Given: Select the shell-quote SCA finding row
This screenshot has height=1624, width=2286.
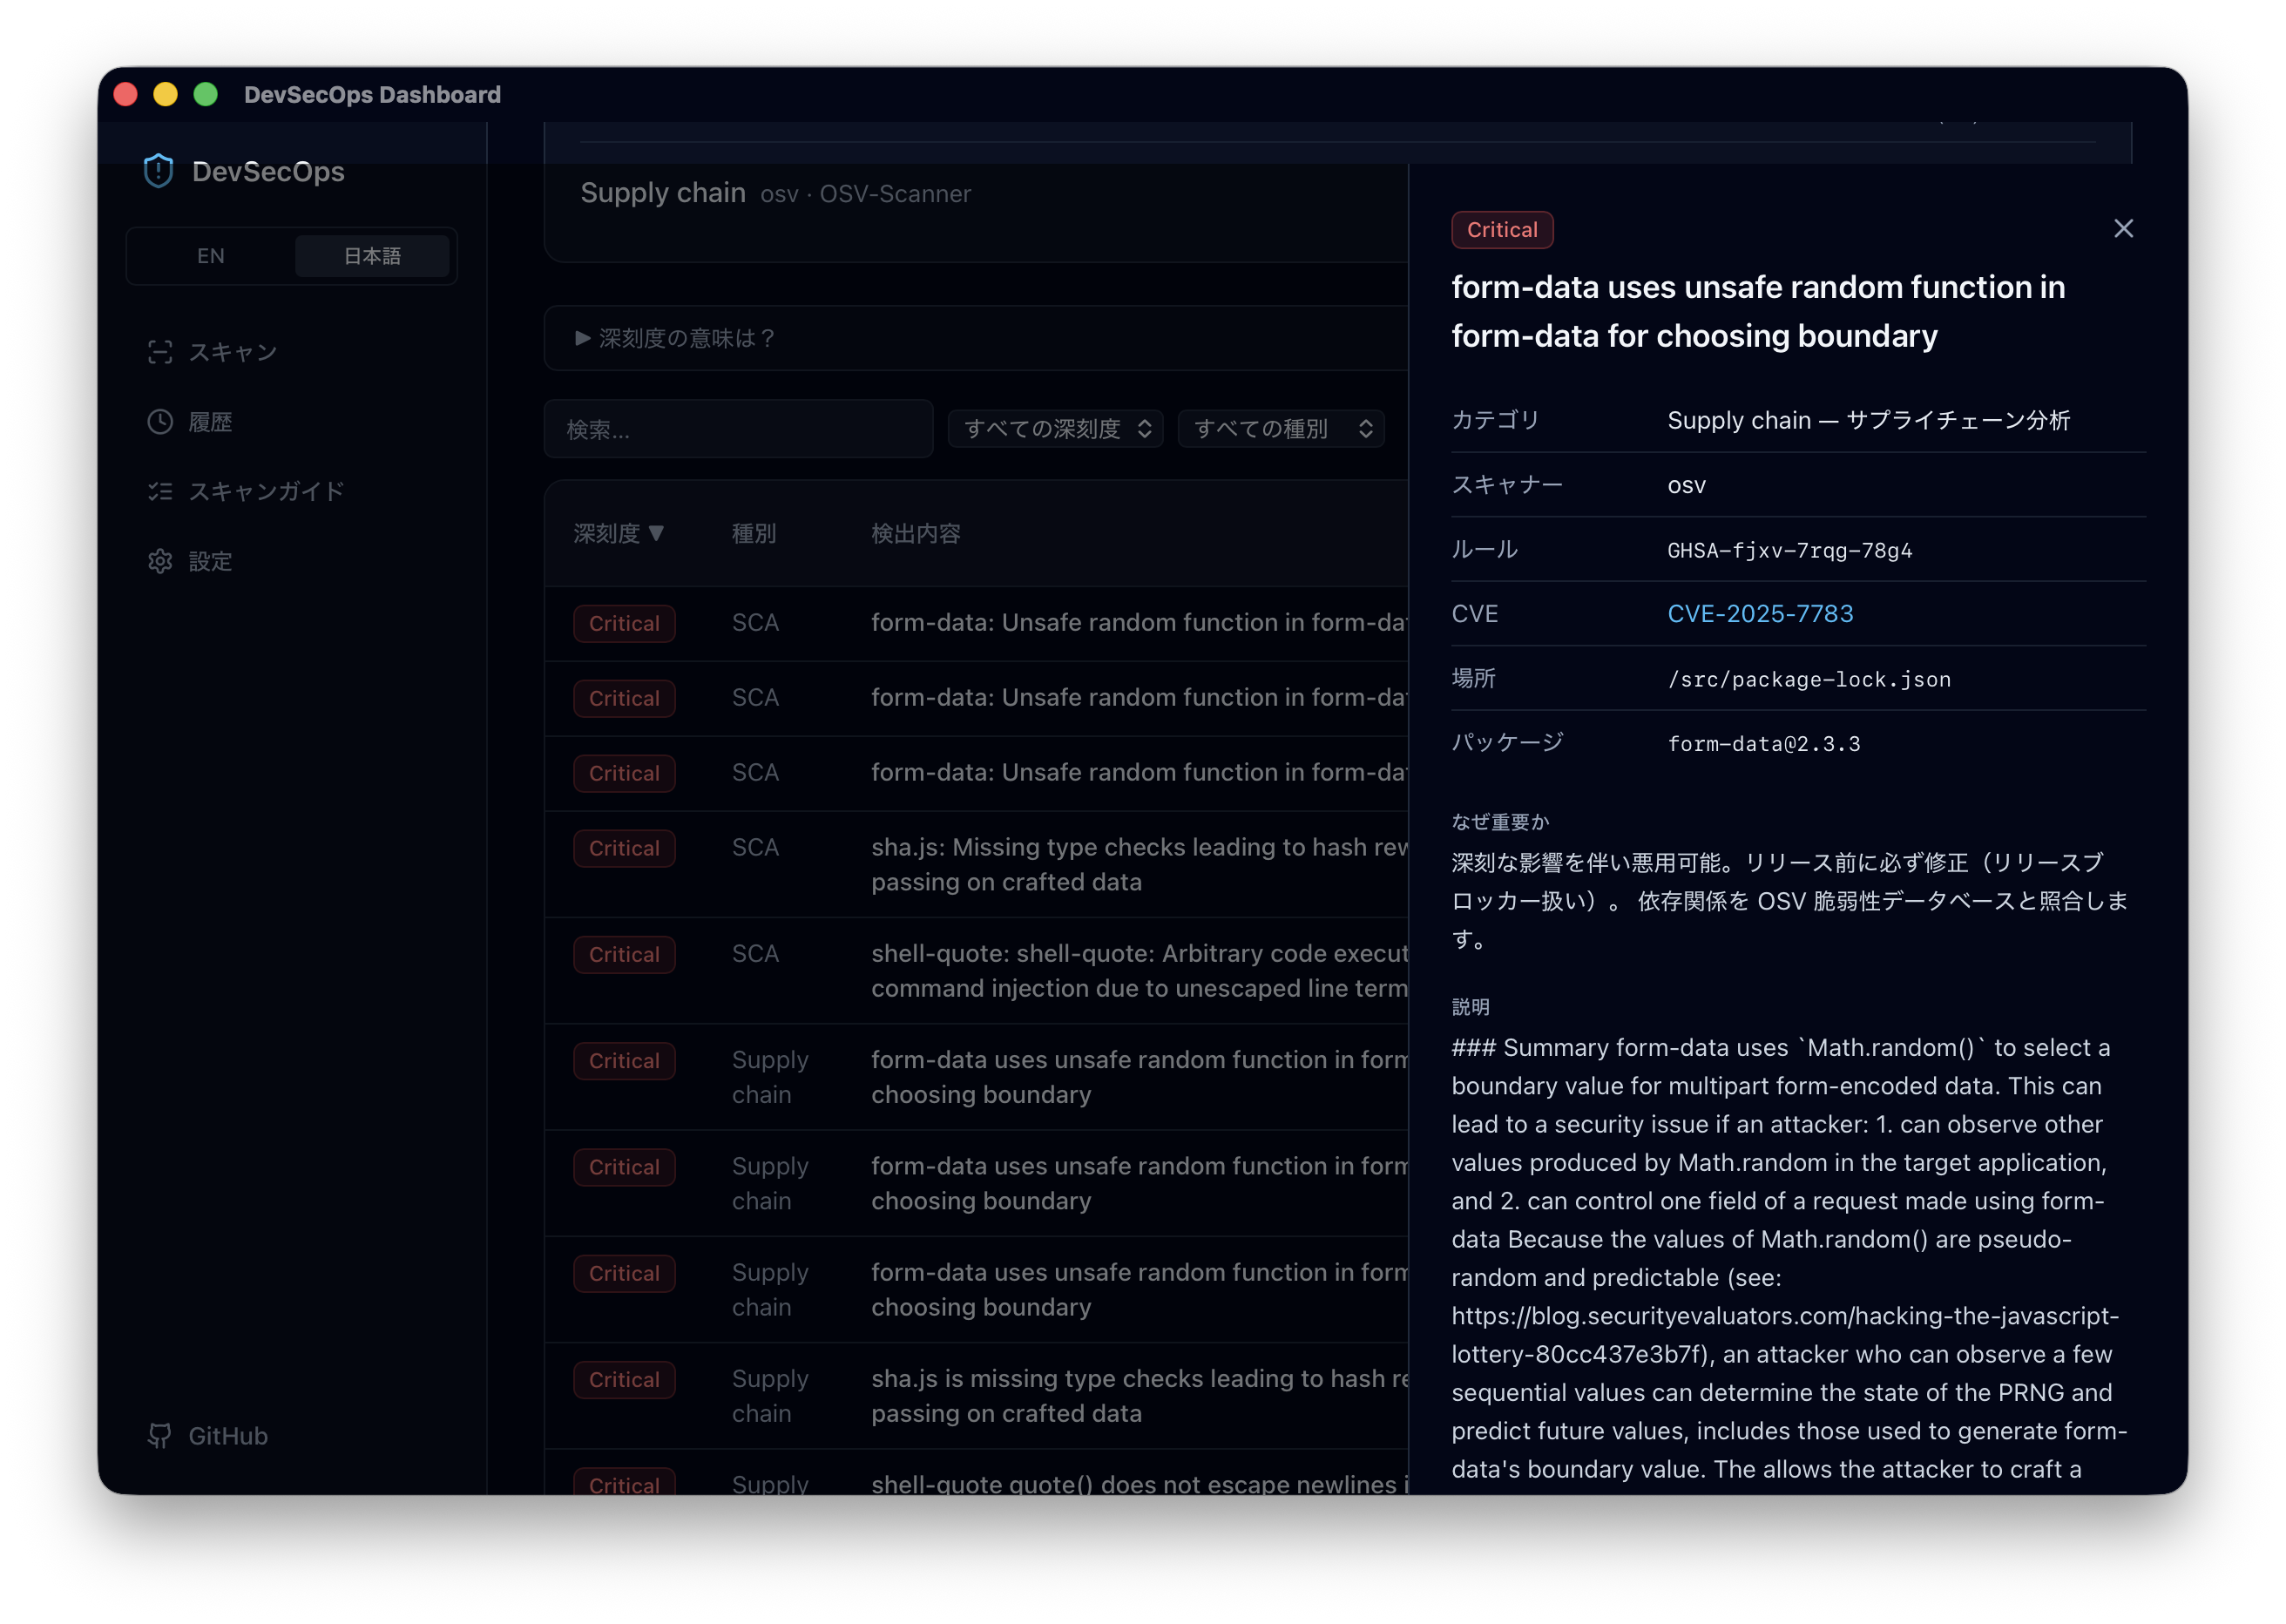Looking at the screenshot, I should 976,971.
